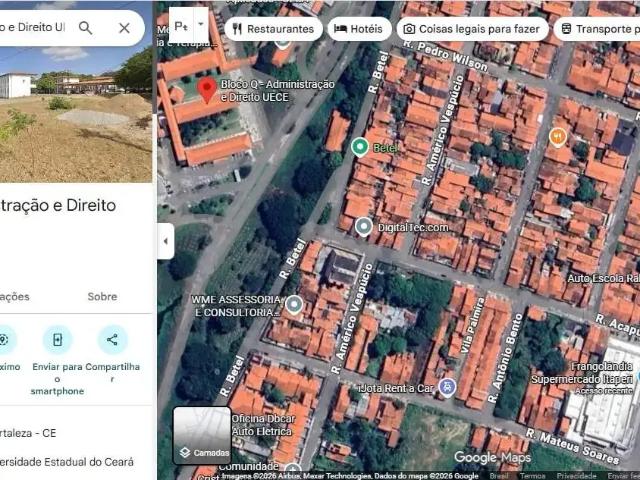Screen dimensions: 640x480
Task: Click the Próximo nearby icon
Action: click(x=3, y=340)
